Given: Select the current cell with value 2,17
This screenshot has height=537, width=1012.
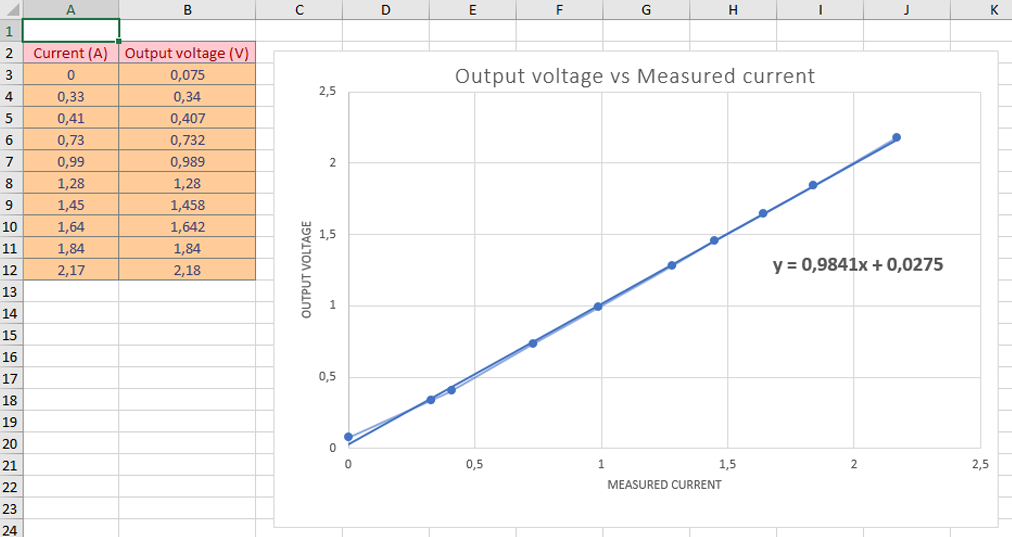Looking at the screenshot, I should [x=70, y=270].
